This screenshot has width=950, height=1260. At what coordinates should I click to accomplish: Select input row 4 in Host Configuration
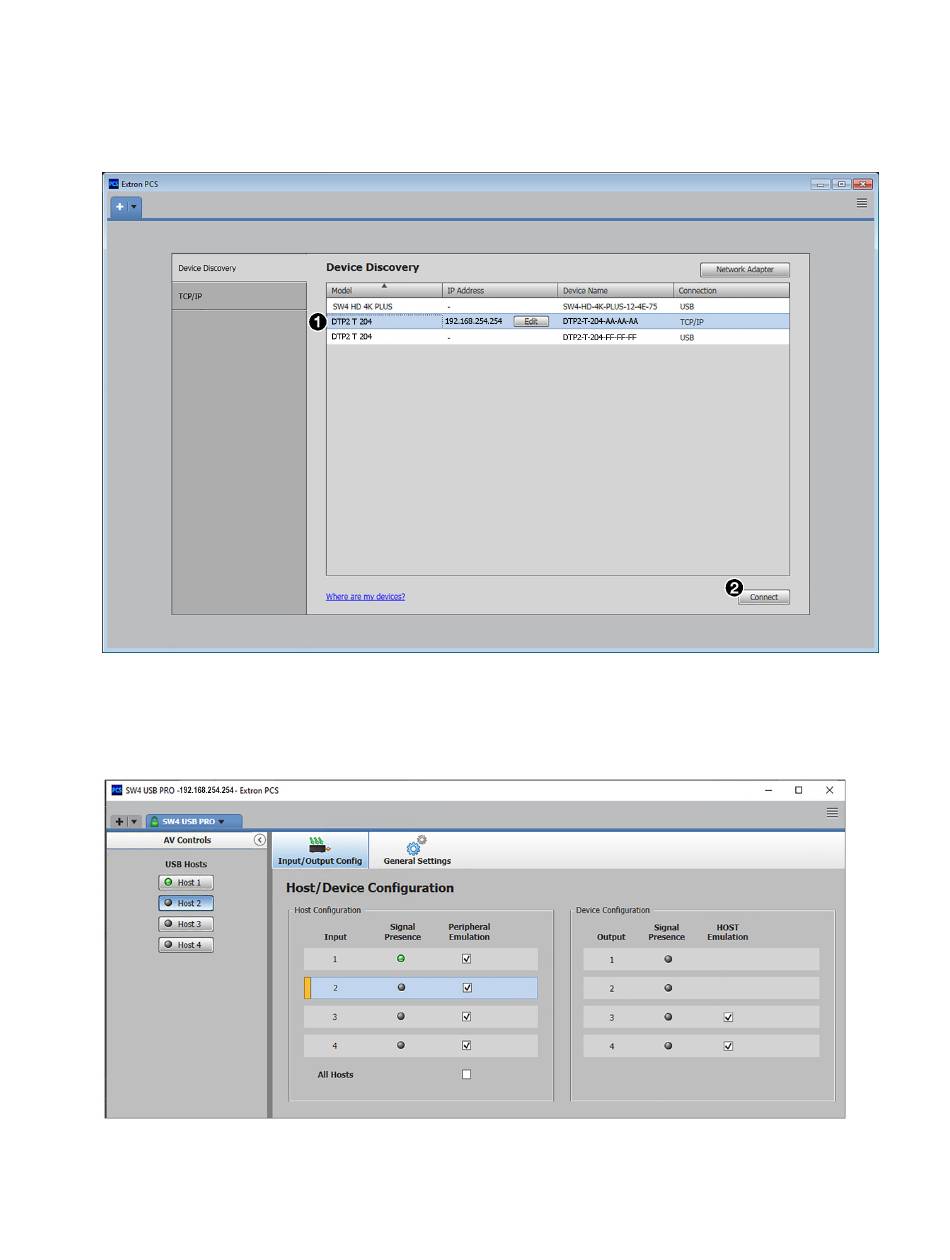click(421, 1046)
